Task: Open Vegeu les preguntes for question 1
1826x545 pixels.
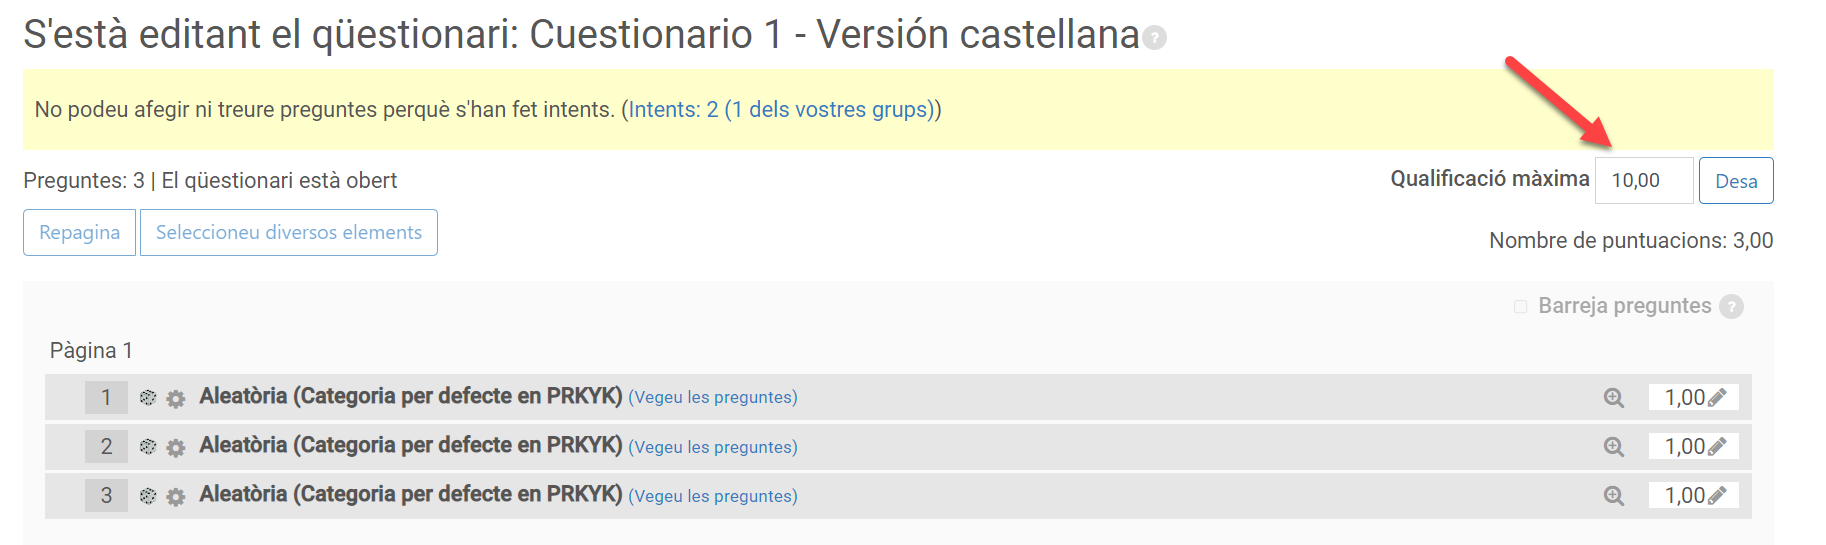Action: (712, 398)
